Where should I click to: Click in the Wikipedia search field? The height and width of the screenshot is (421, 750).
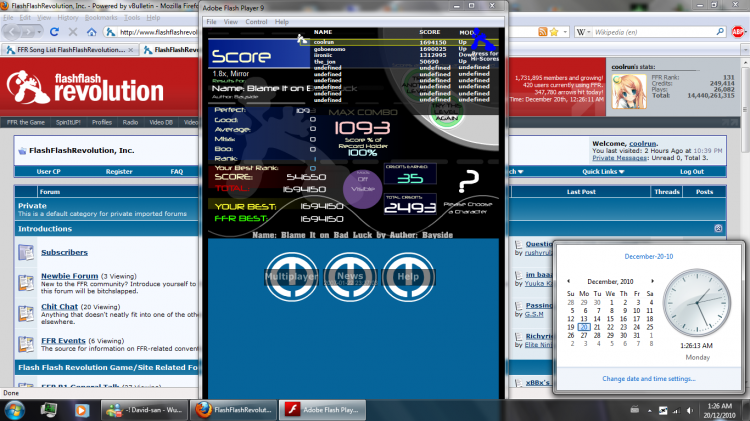(x=654, y=32)
